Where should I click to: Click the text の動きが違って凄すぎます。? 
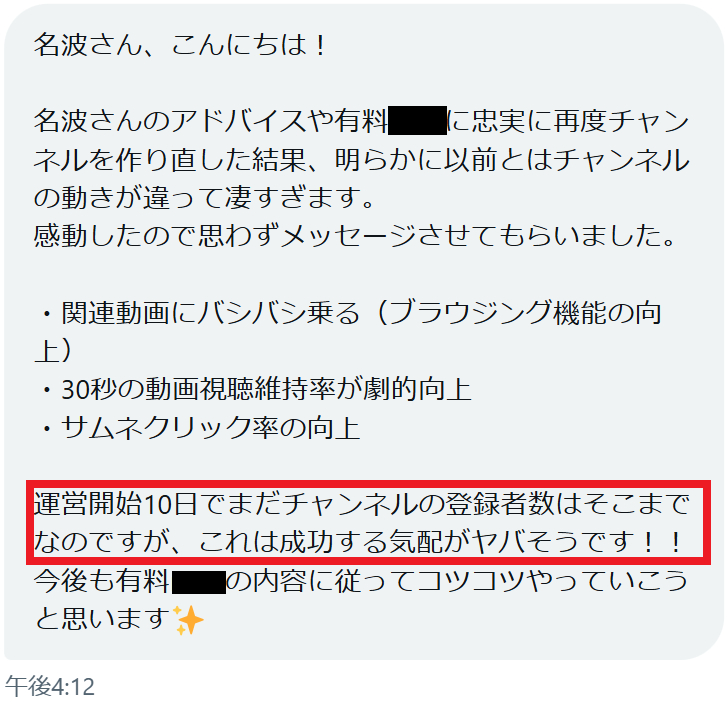tap(204, 197)
